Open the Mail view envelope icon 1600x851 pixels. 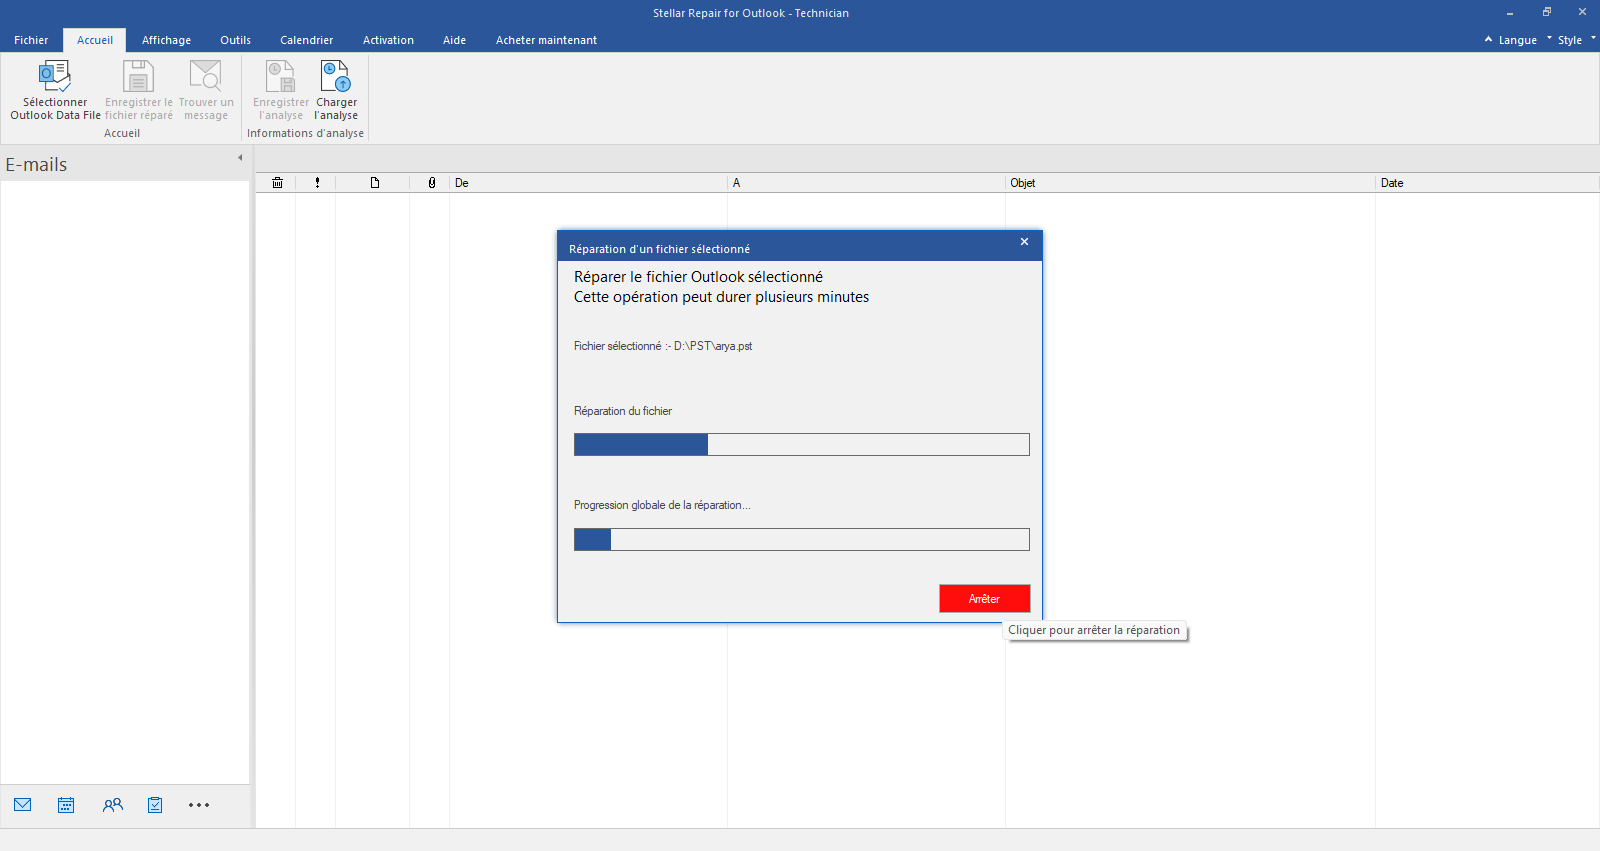tap(23, 805)
